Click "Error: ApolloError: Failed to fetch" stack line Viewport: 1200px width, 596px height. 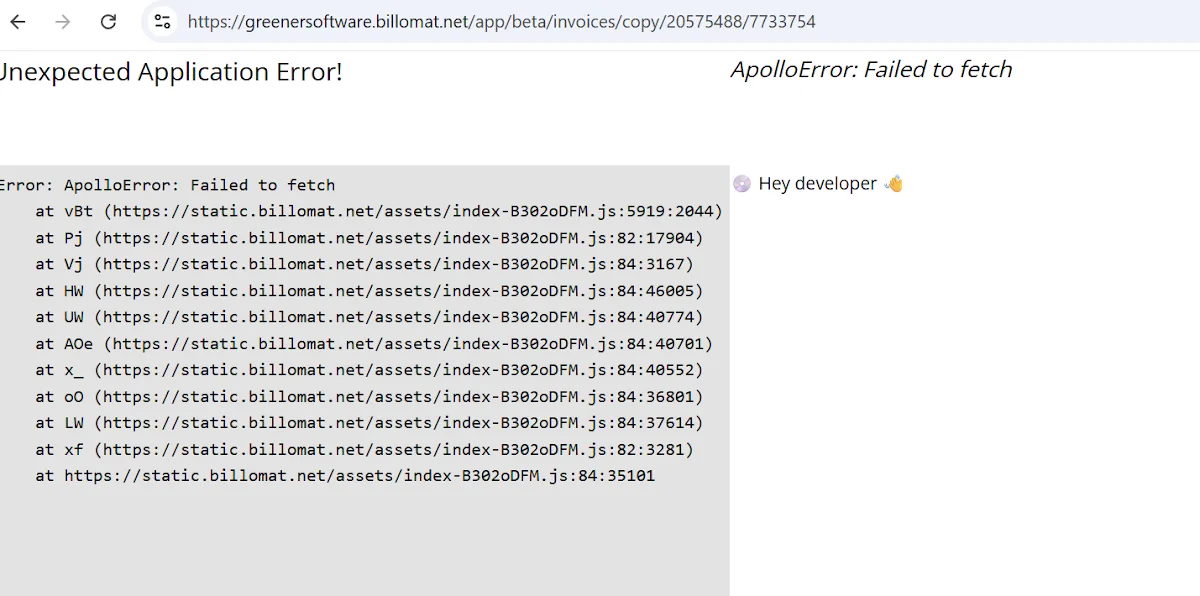[167, 185]
